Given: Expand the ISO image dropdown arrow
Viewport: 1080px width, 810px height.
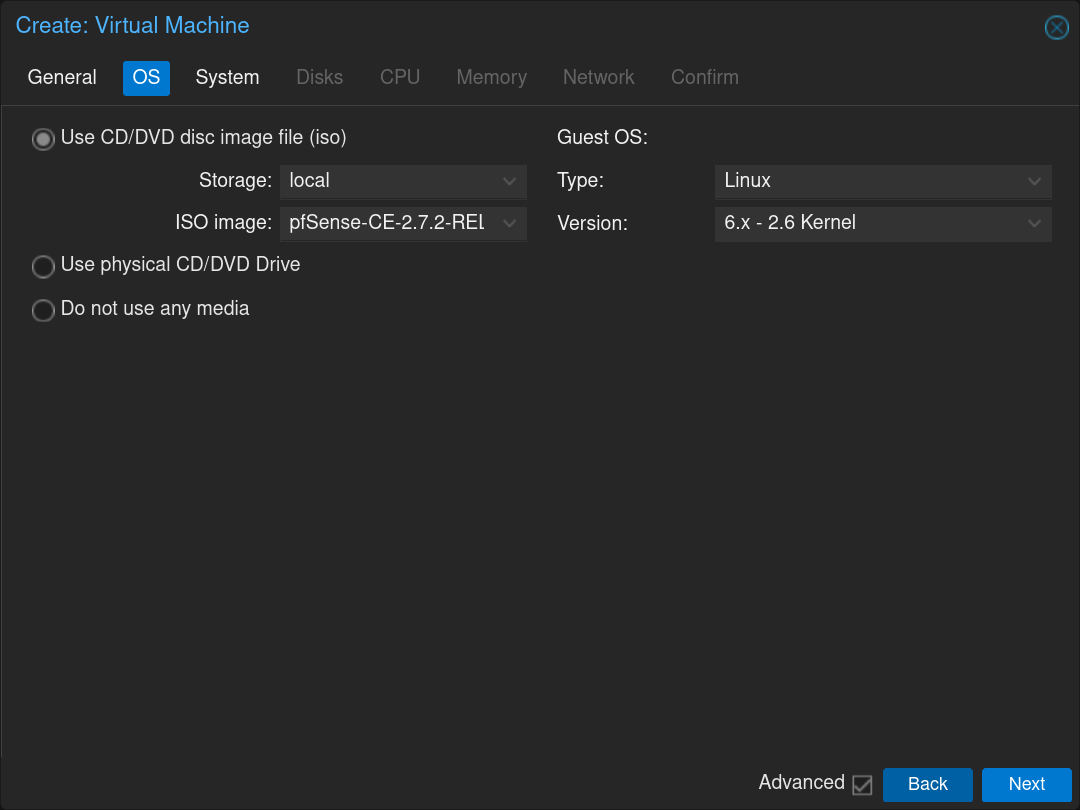Looking at the screenshot, I should 510,223.
